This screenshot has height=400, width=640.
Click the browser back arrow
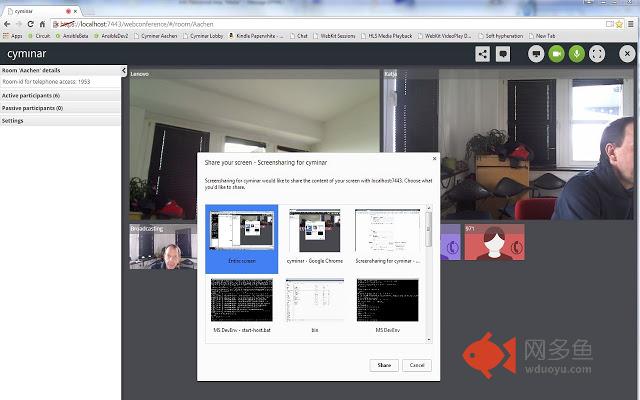point(7,24)
